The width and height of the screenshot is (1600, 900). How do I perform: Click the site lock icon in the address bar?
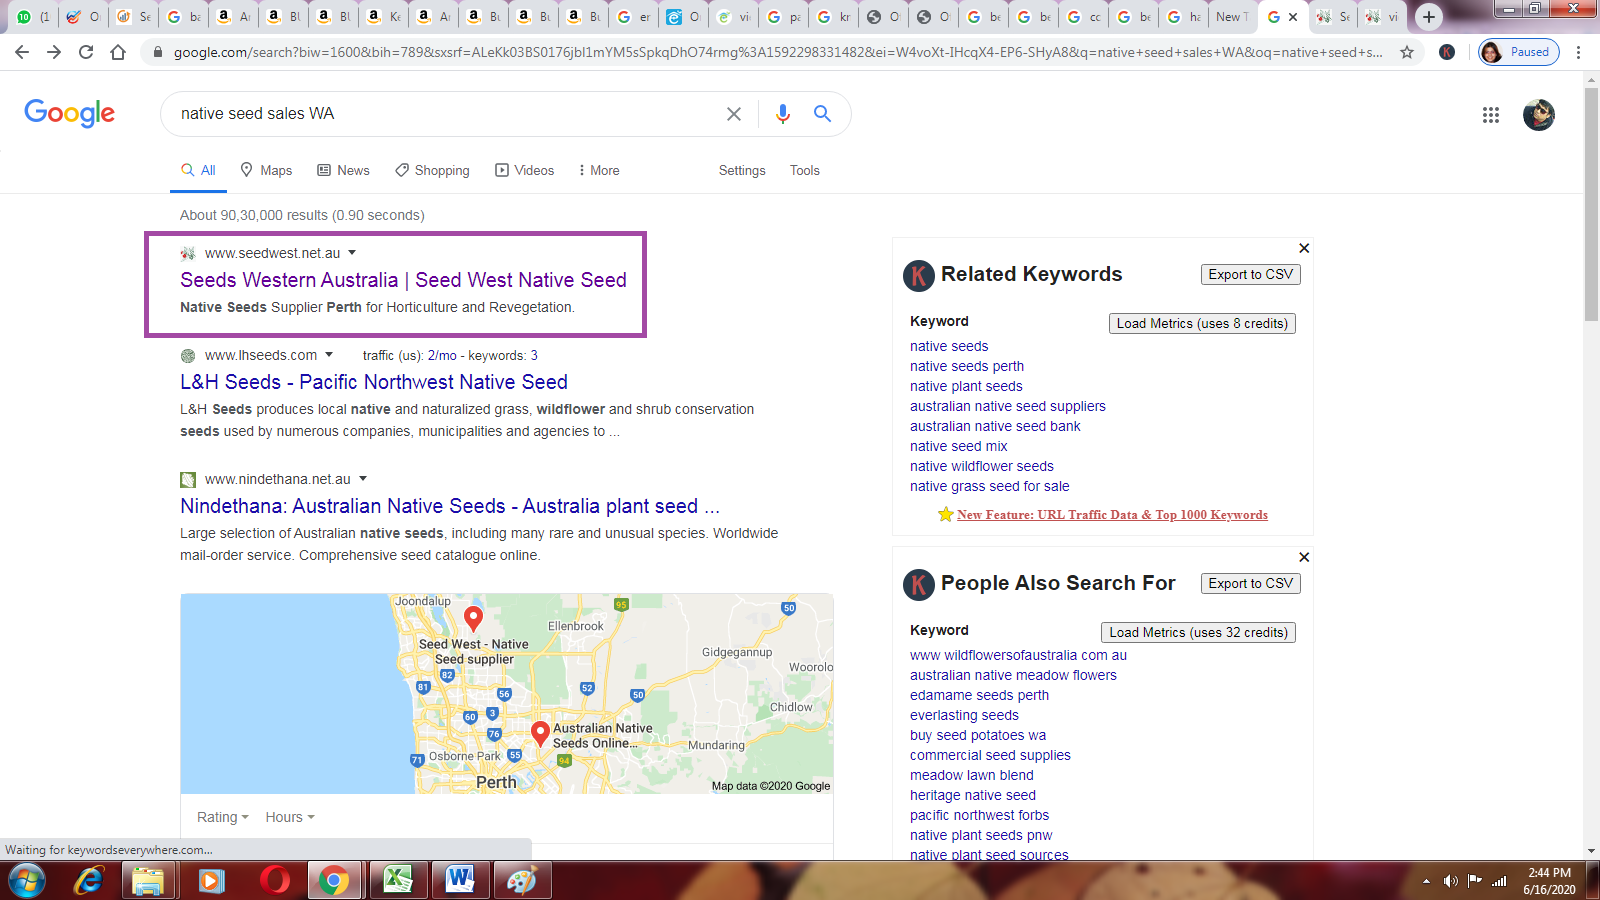tap(158, 52)
